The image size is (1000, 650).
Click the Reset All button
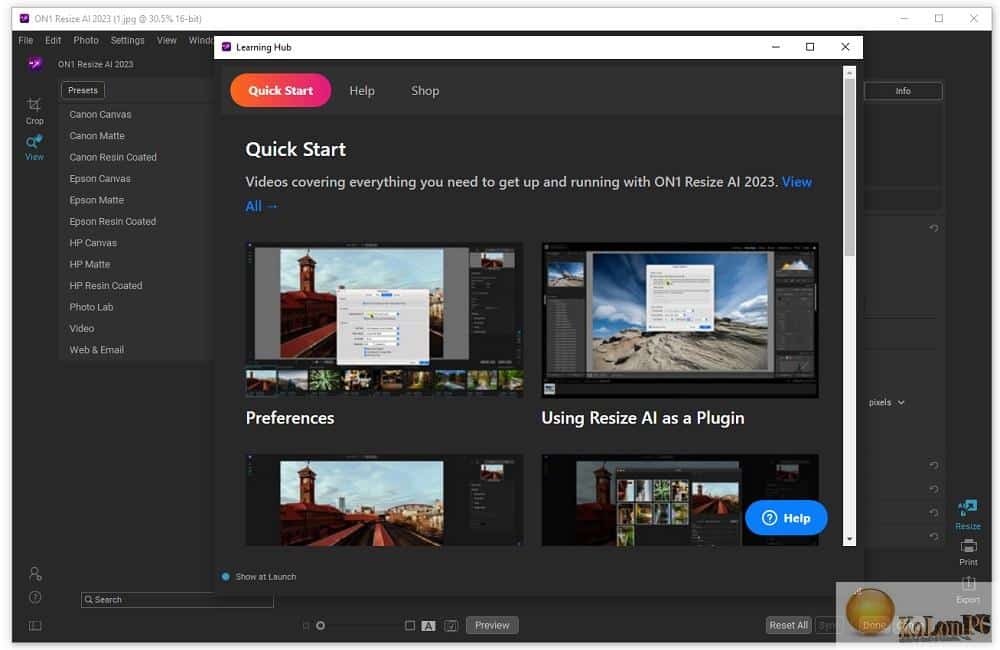click(x=788, y=625)
